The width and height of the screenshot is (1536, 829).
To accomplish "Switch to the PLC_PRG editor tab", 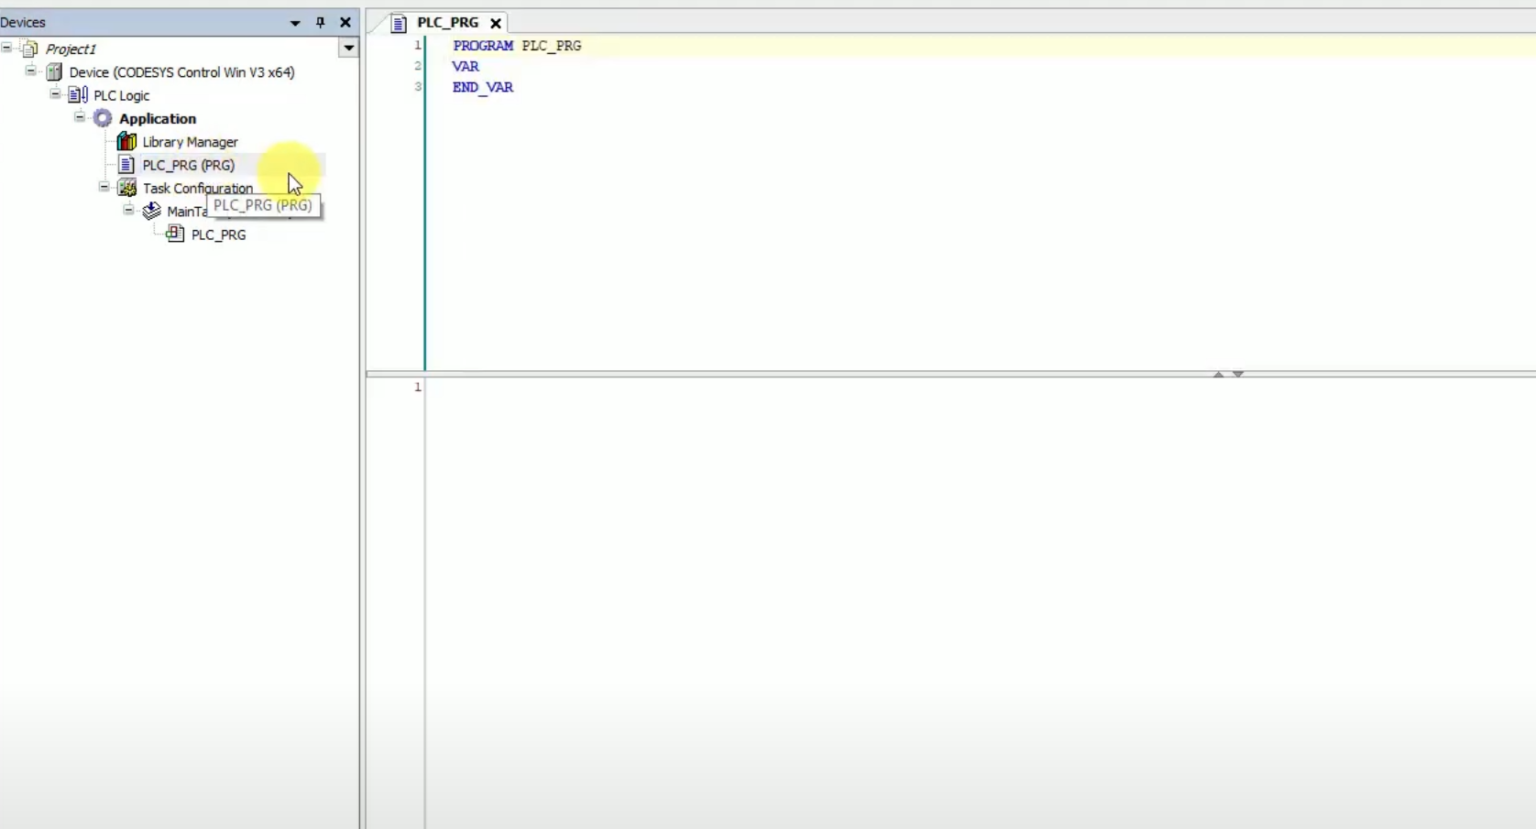I will tap(447, 22).
